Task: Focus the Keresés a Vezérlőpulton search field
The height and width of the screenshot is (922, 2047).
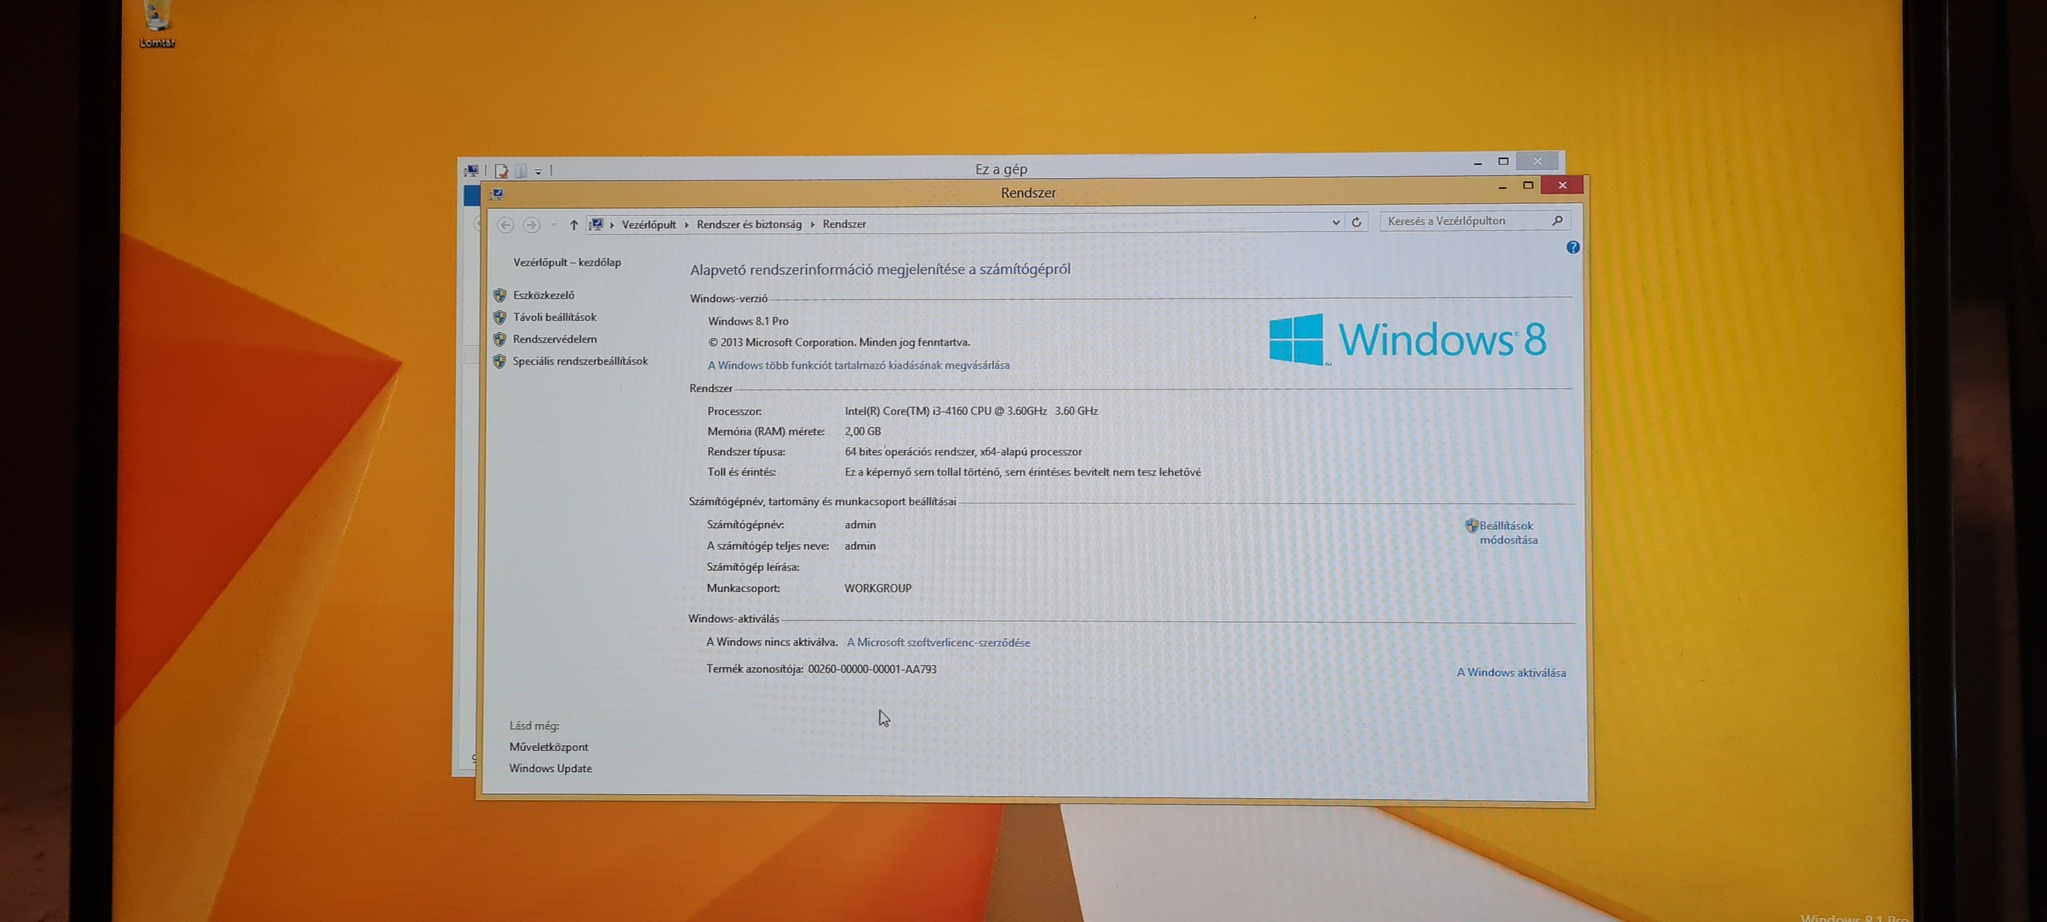Action: tap(1474, 221)
